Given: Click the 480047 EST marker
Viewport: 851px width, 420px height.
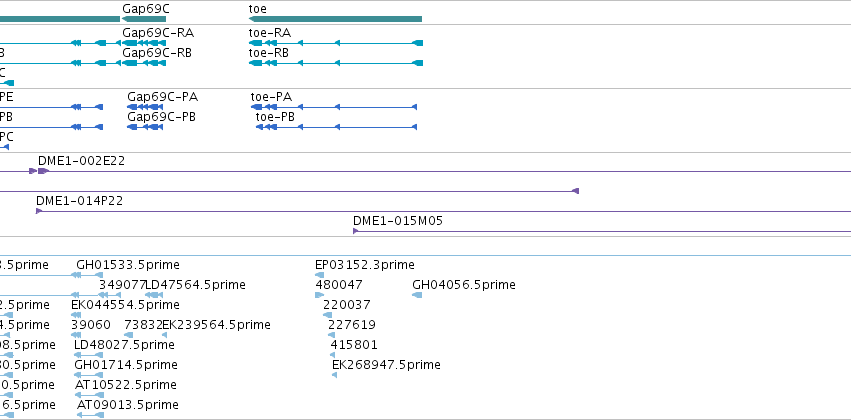Looking at the screenshot, I should (x=319, y=295).
